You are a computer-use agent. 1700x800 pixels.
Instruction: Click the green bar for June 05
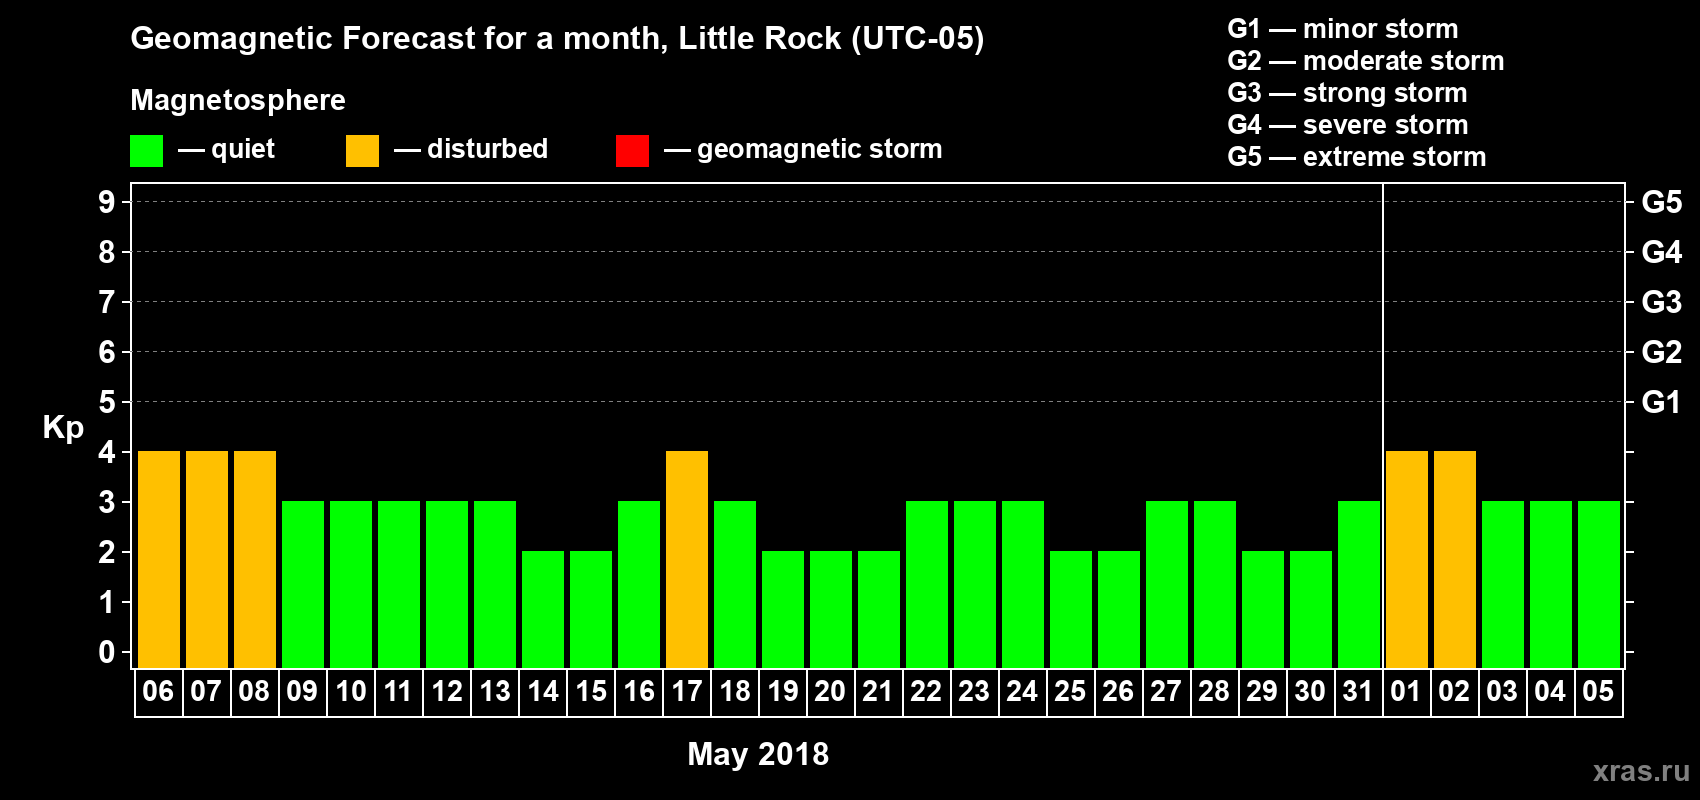click(x=1599, y=584)
